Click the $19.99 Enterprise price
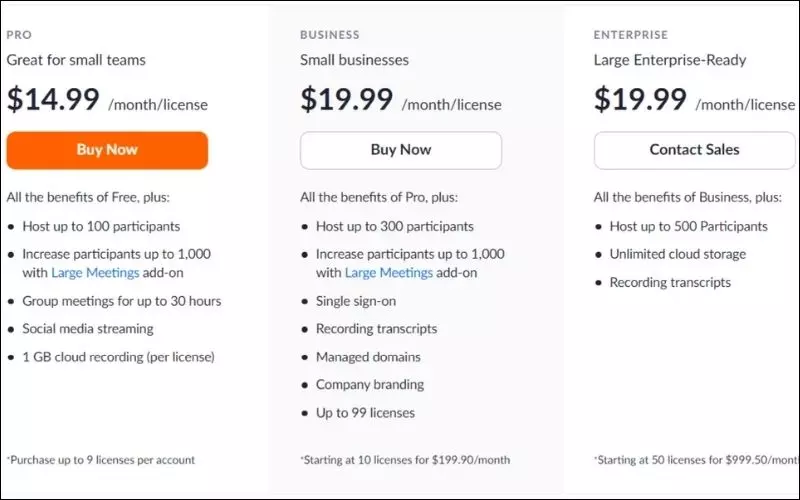Image resolution: width=800 pixels, height=500 pixels. (640, 99)
